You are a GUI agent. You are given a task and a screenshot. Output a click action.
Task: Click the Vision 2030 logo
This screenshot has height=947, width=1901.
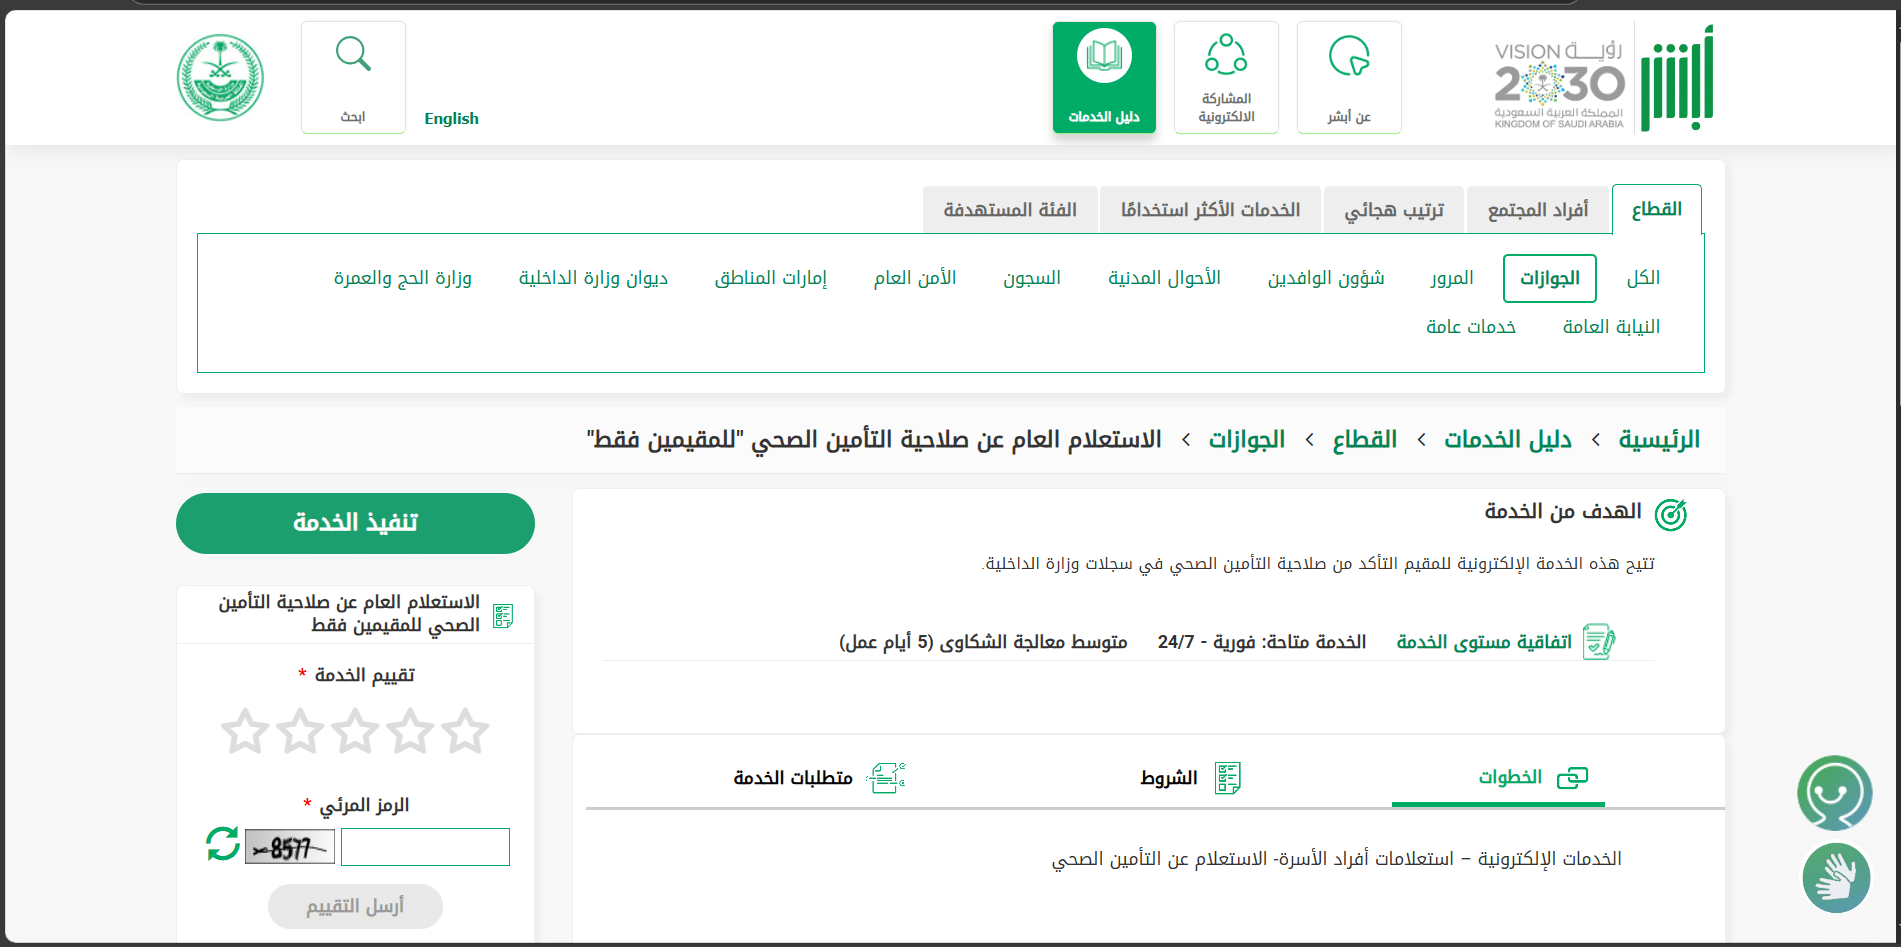tap(1559, 85)
